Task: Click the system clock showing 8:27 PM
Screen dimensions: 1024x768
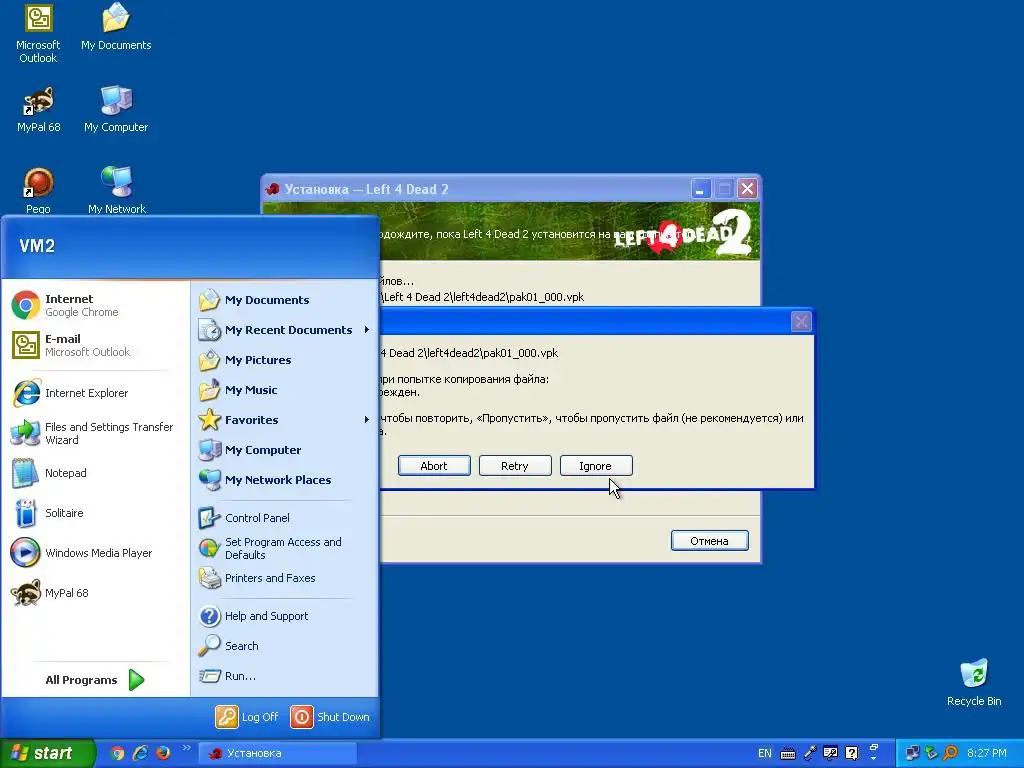Action: pyautogui.click(x=986, y=754)
